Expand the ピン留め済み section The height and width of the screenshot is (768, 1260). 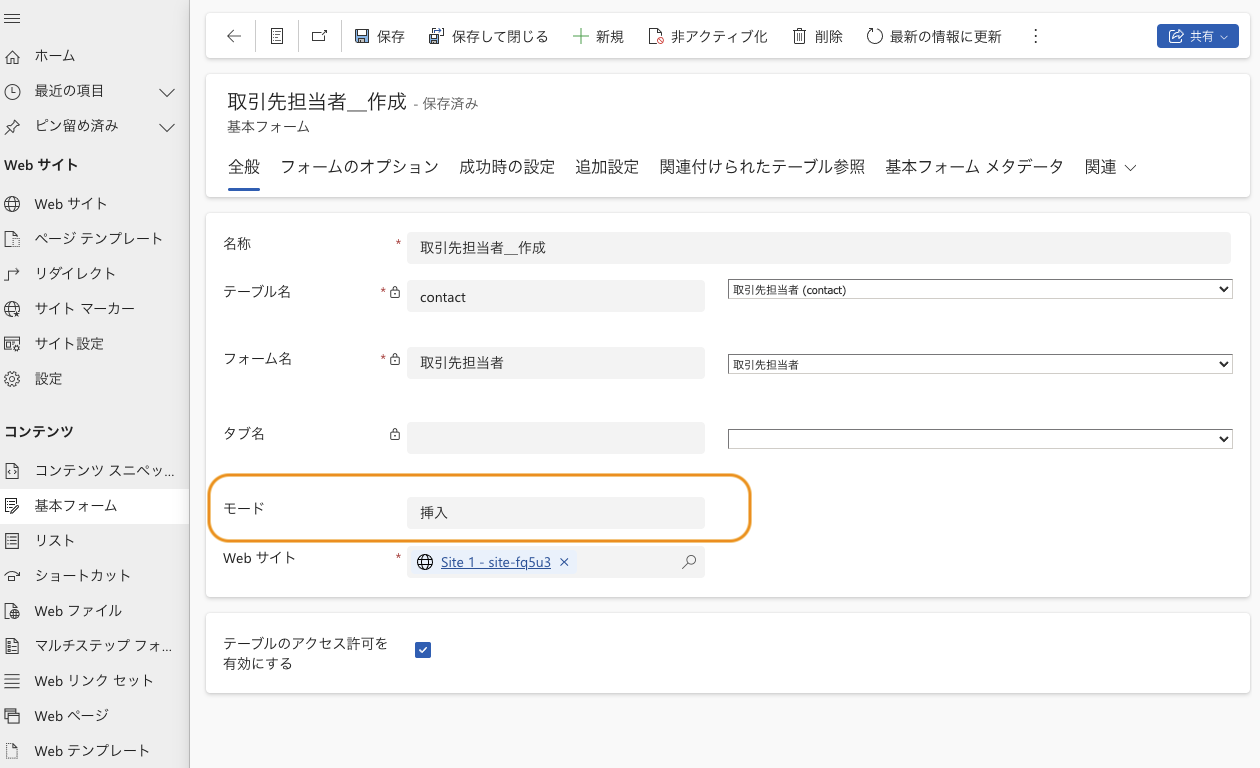[167, 127]
